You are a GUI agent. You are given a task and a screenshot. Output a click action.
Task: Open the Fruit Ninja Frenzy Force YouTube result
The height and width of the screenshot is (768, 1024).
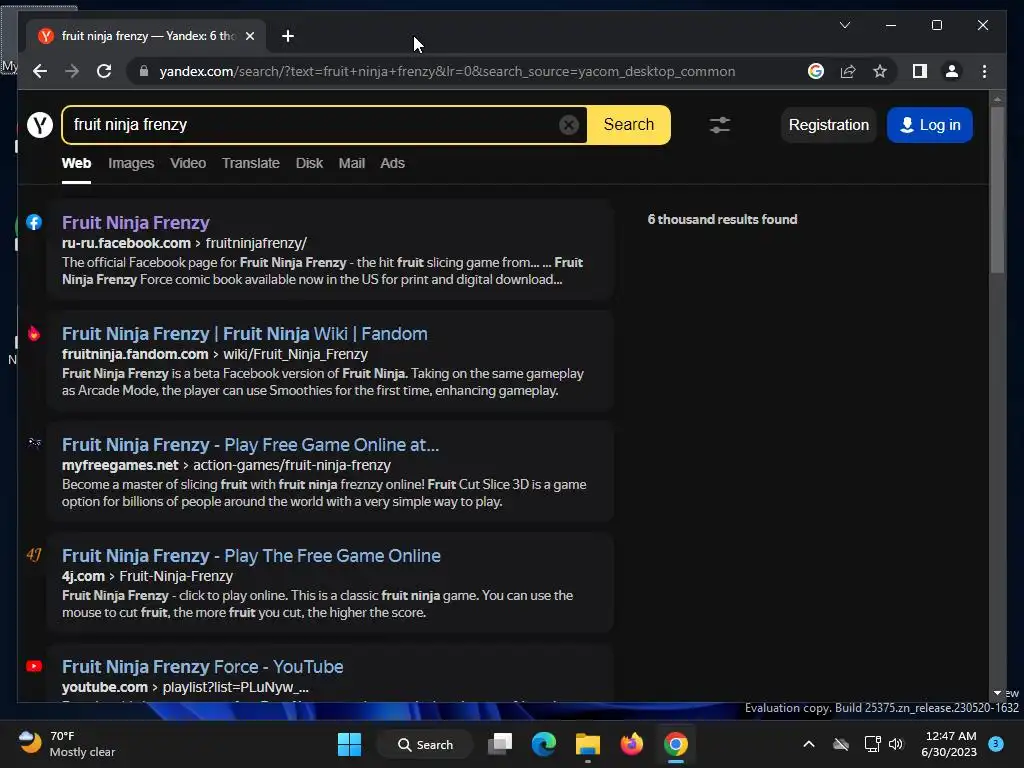pos(202,667)
